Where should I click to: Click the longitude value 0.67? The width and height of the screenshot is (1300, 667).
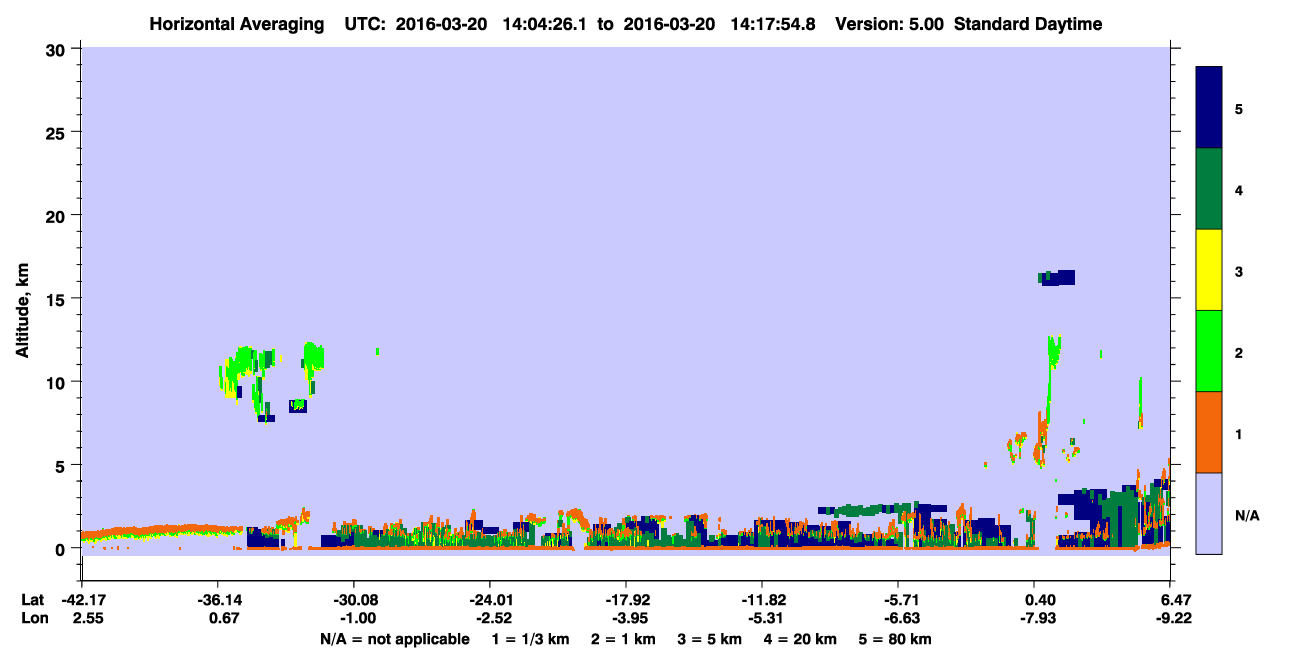pyautogui.click(x=222, y=618)
